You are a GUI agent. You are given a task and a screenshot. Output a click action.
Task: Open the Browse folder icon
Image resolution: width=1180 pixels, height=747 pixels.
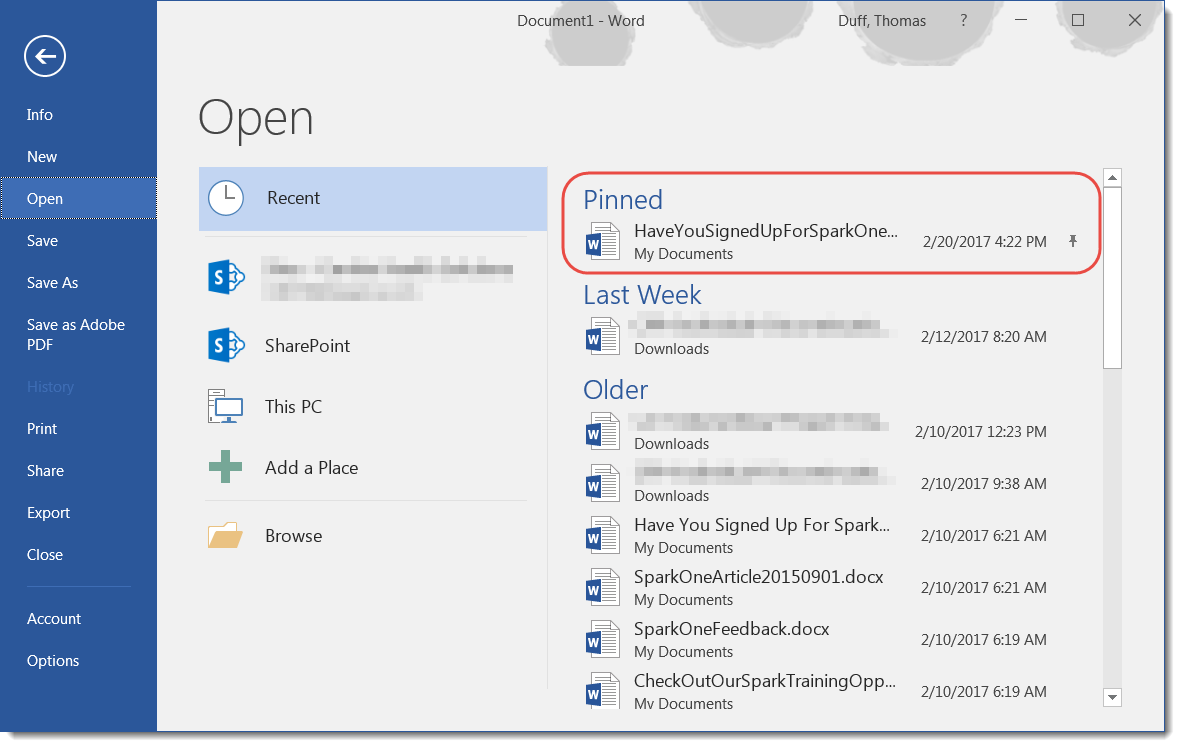(226, 535)
